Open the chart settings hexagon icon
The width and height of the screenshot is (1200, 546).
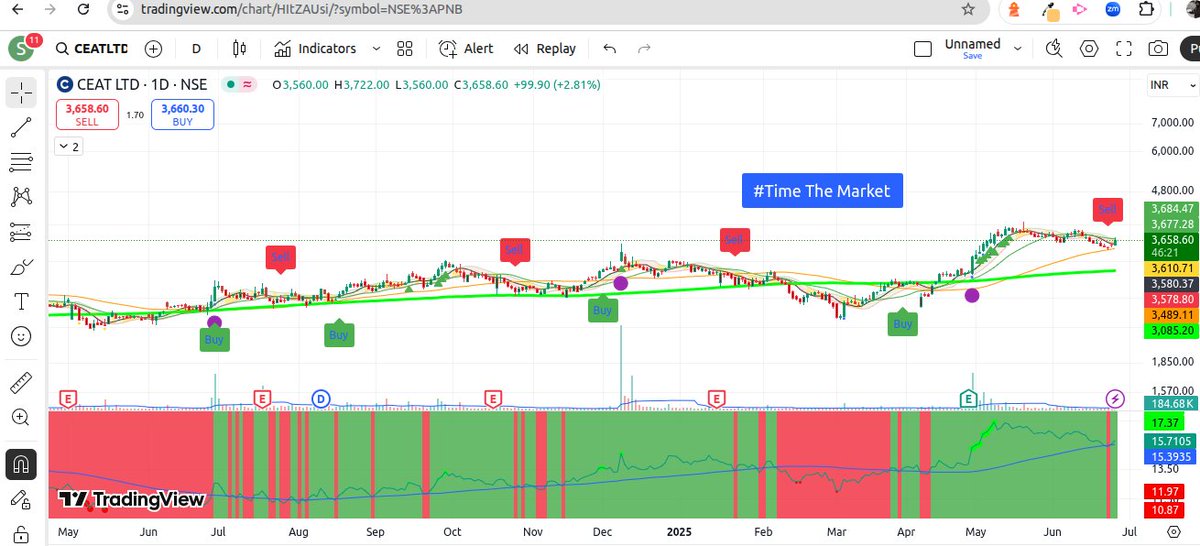(1089, 48)
